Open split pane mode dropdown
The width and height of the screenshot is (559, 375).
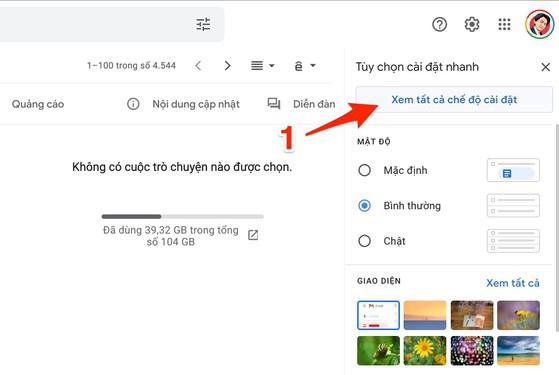tap(262, 66)
